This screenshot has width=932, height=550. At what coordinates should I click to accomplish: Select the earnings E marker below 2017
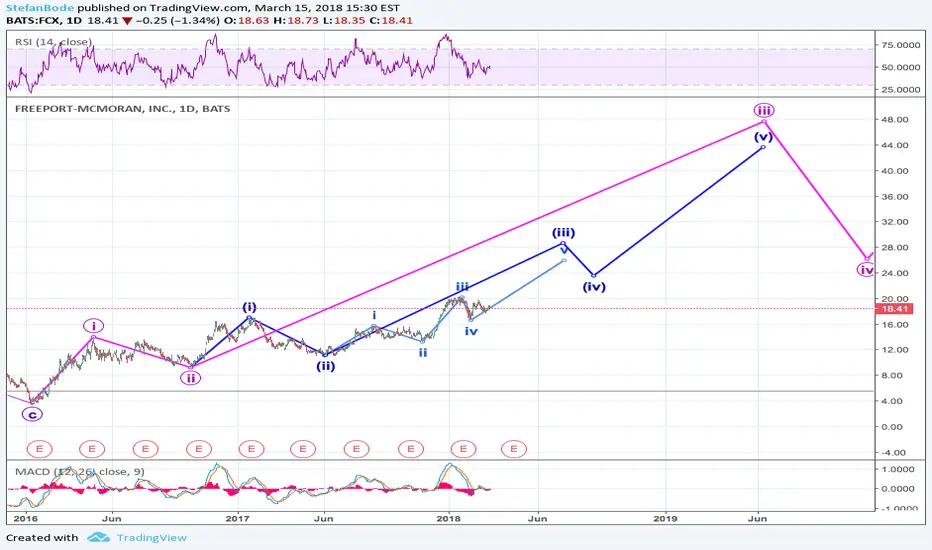[251, 449]
